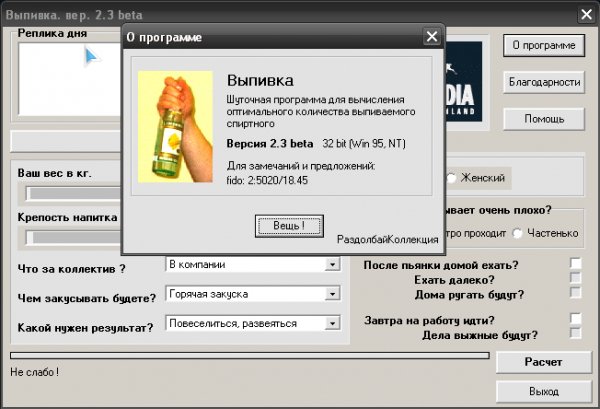The width and height of the screenshot is (600, 409).
Task: Click the 'Версия 2.3 beta' text
Action: tap(270, 143)
